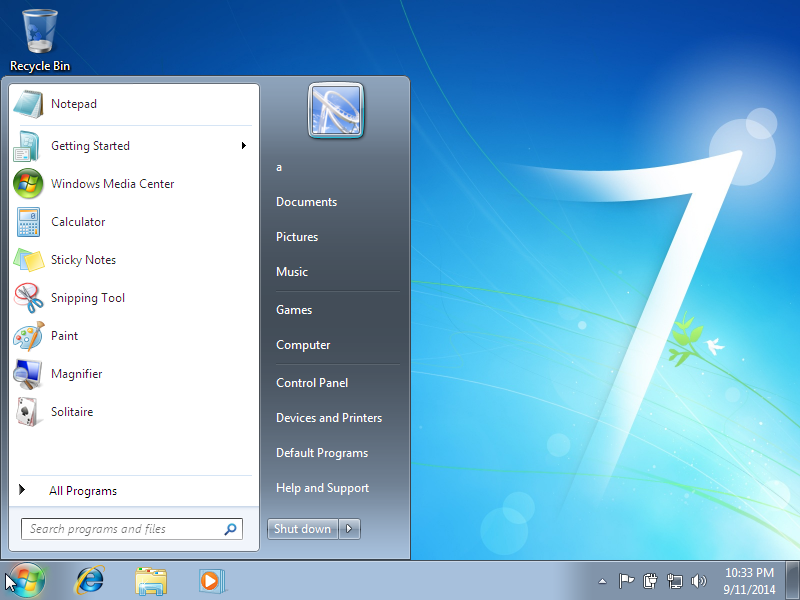Open Paint palette icon
The image size is (800, 600).
point(28,336)
